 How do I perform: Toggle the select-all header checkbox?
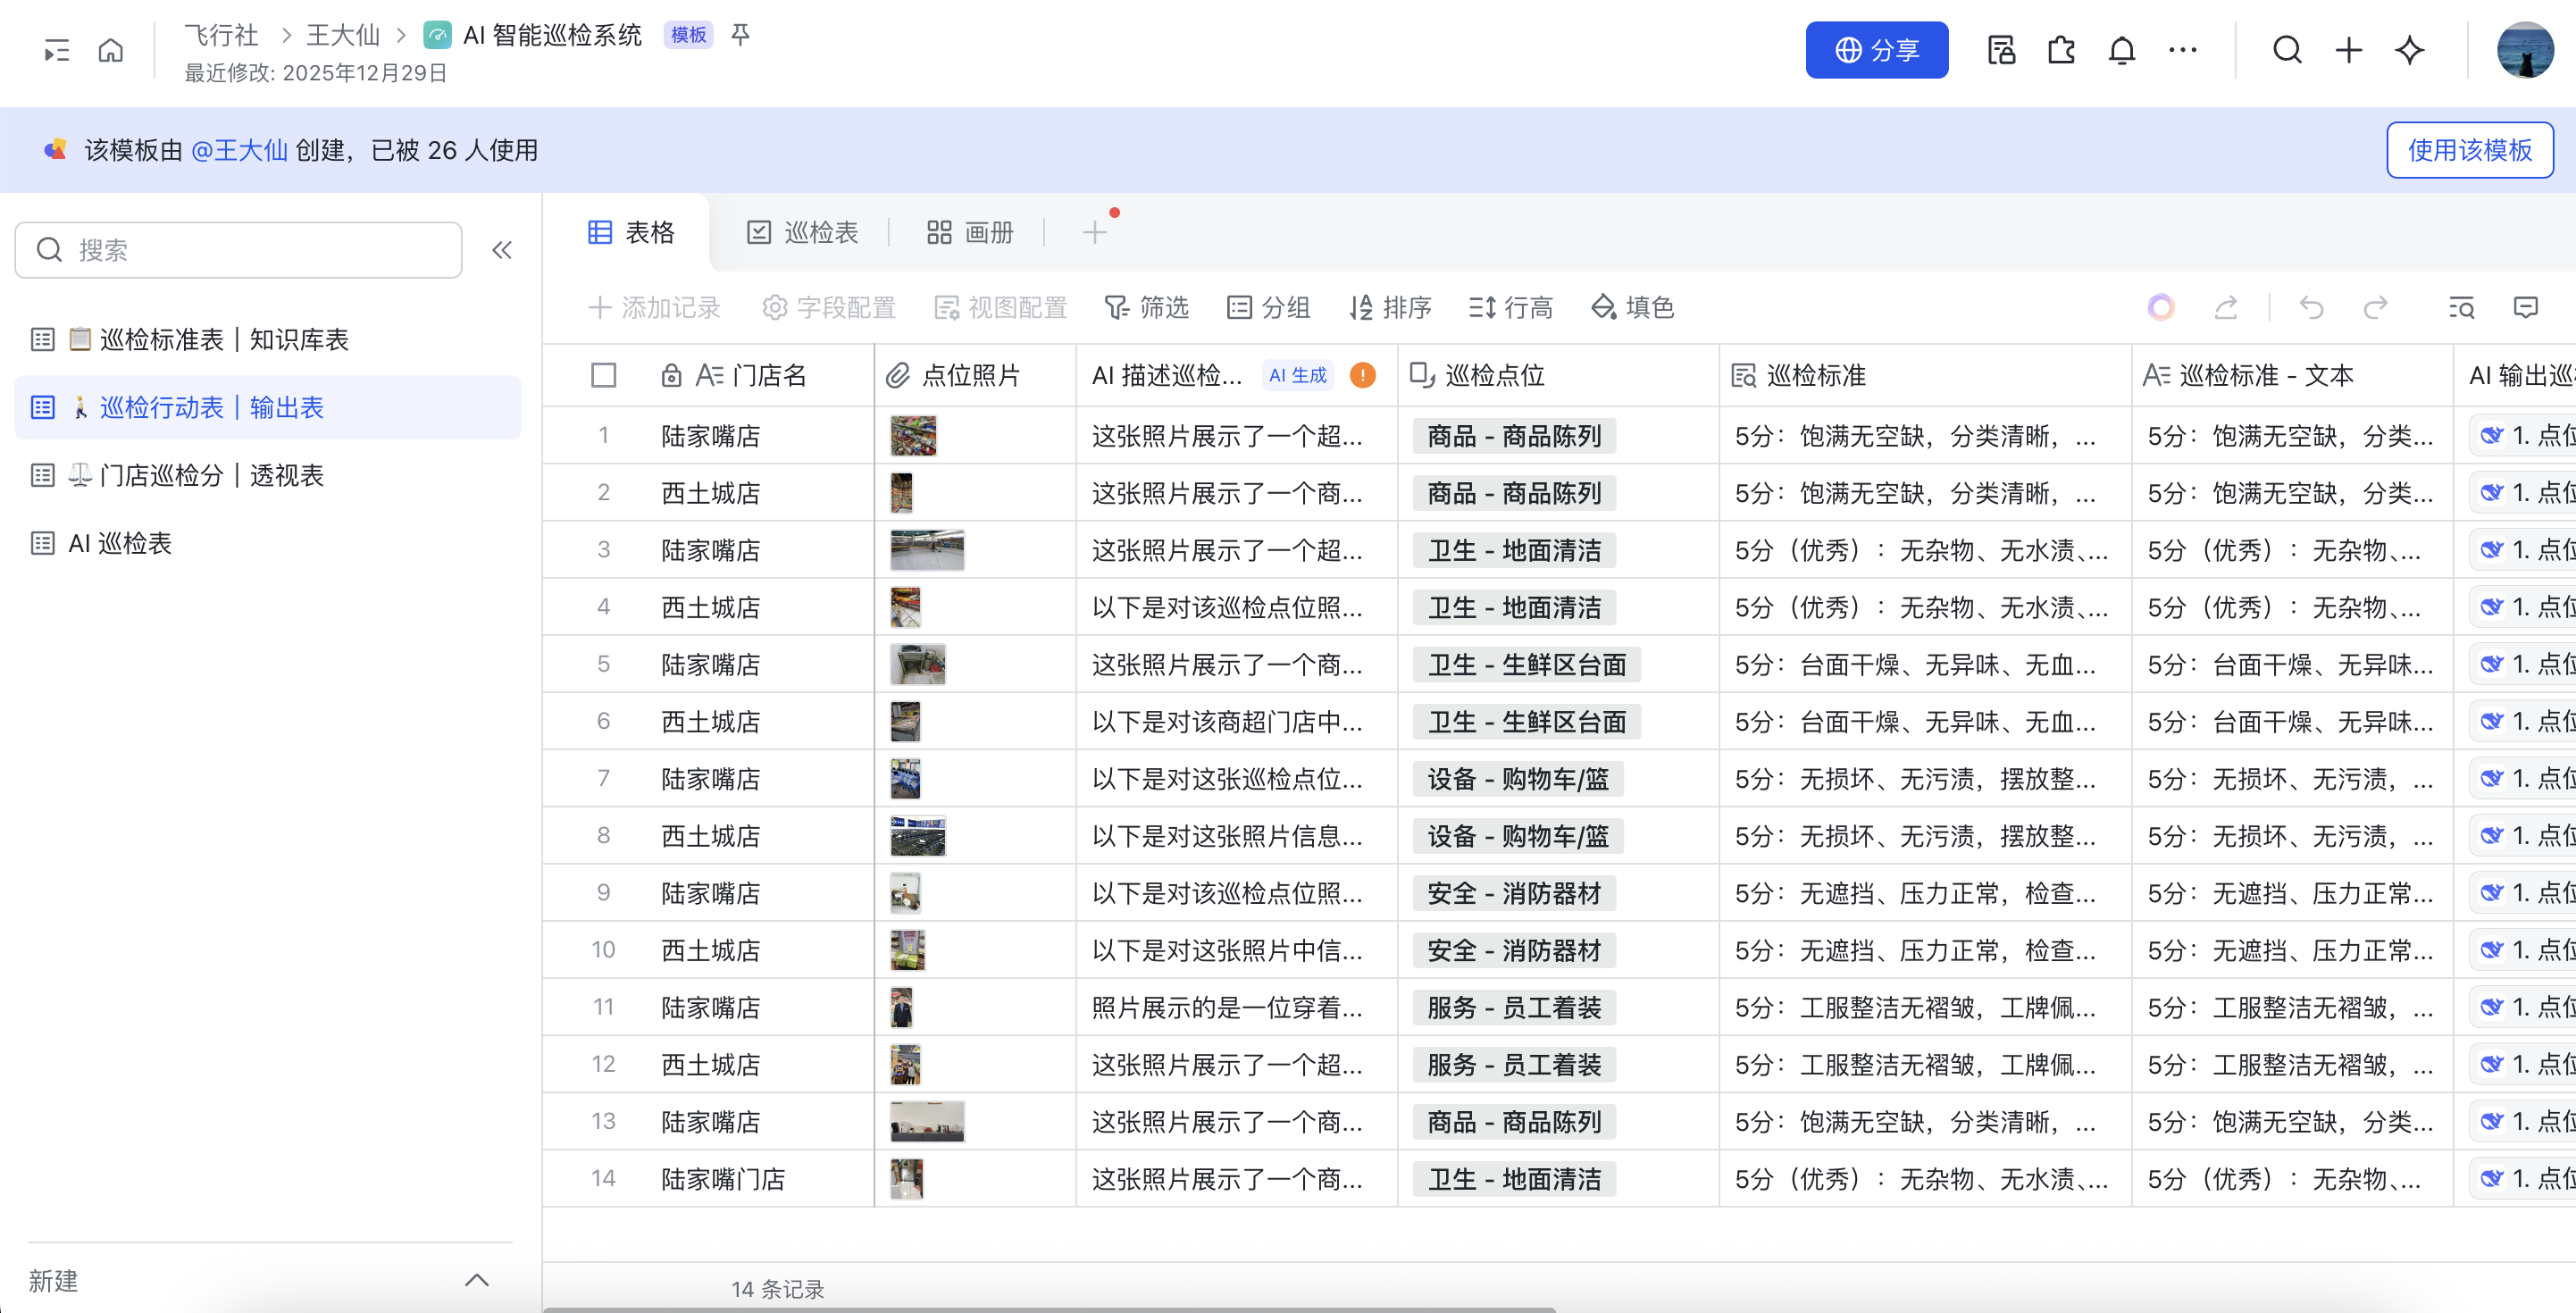(x=603, y=375)
